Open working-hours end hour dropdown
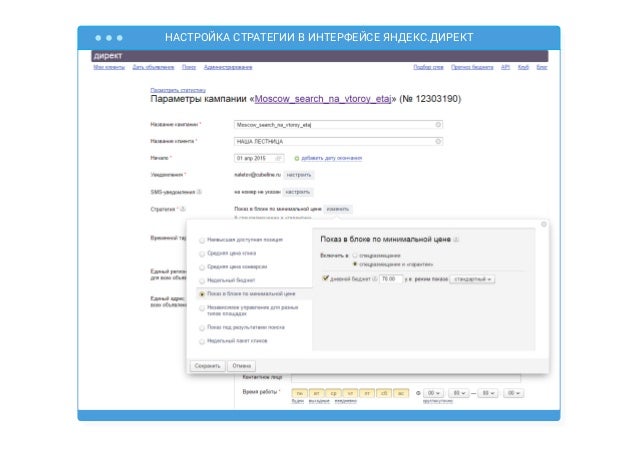This screenshot has height=450, width=638. coord(487,393)
